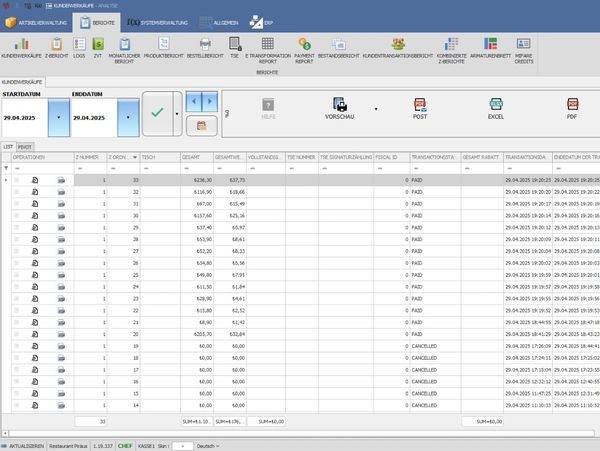This screenshot has width=600, height=451.
Task: Open the Z-Bericht report
Action: click(x=57, y=47)
